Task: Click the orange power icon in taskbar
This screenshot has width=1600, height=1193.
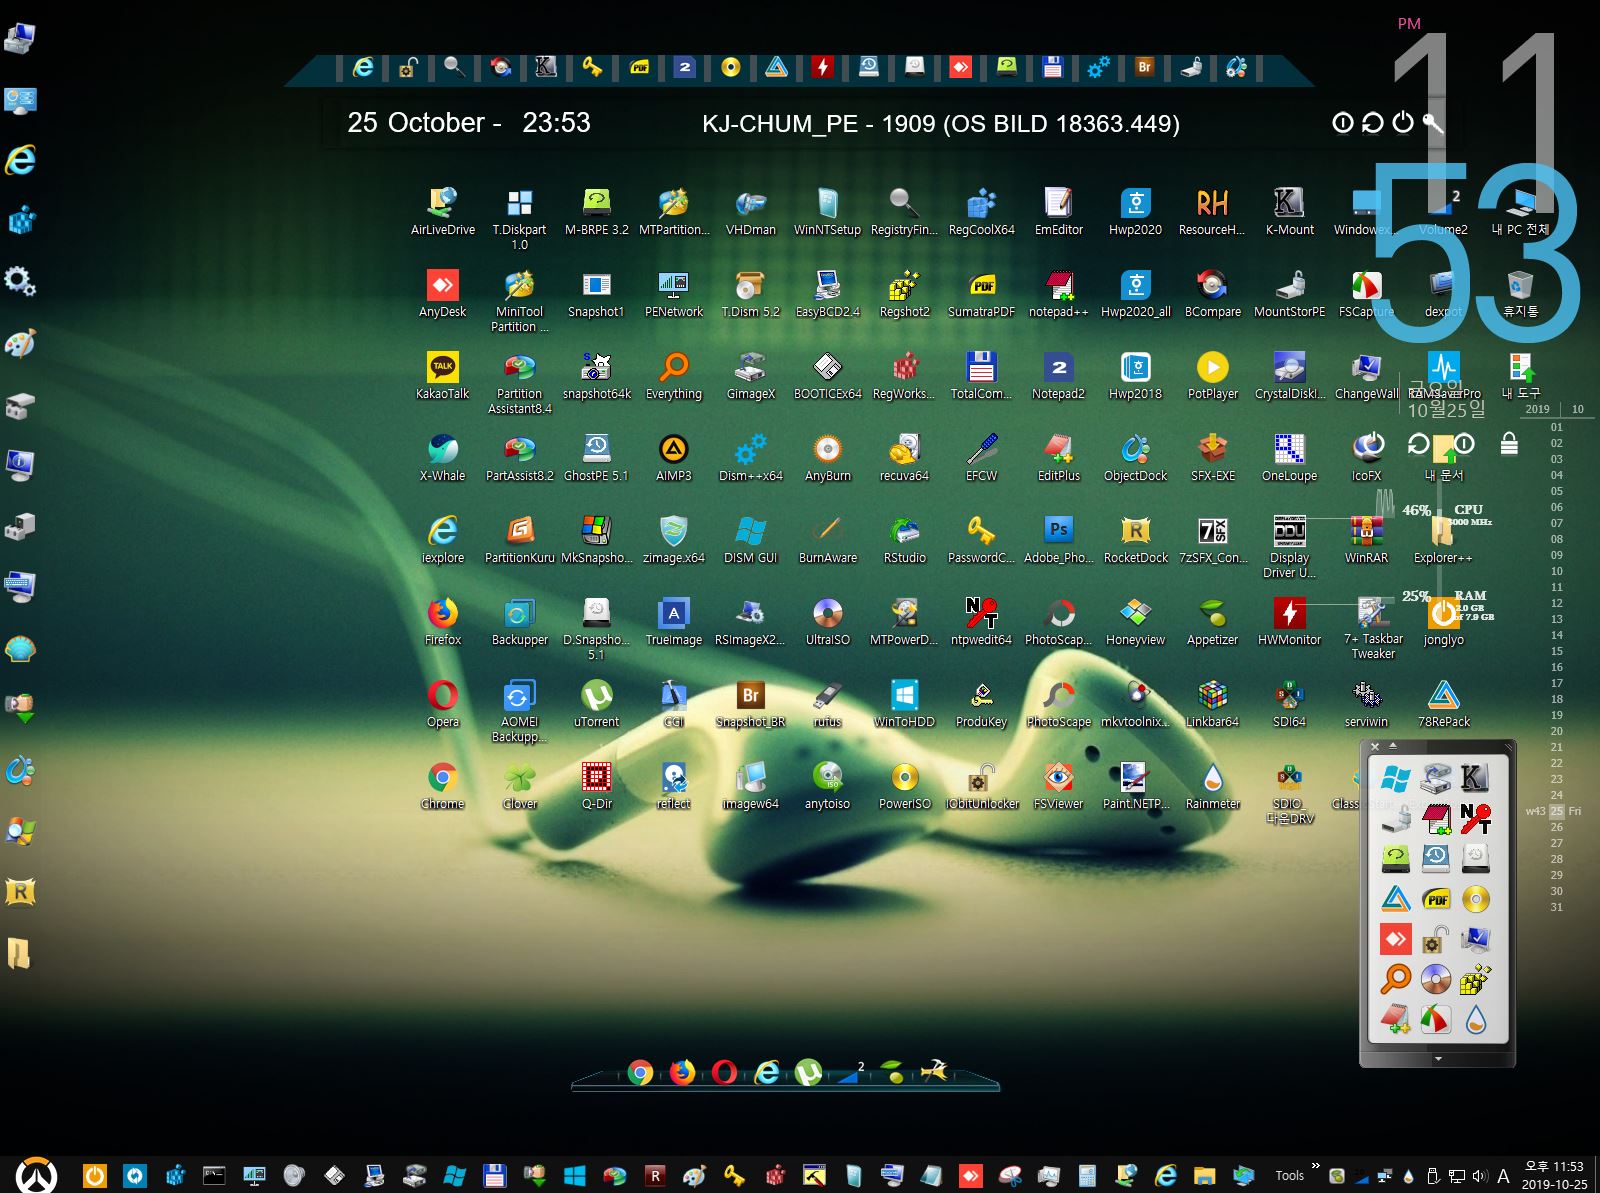Action: (94, 1175)
